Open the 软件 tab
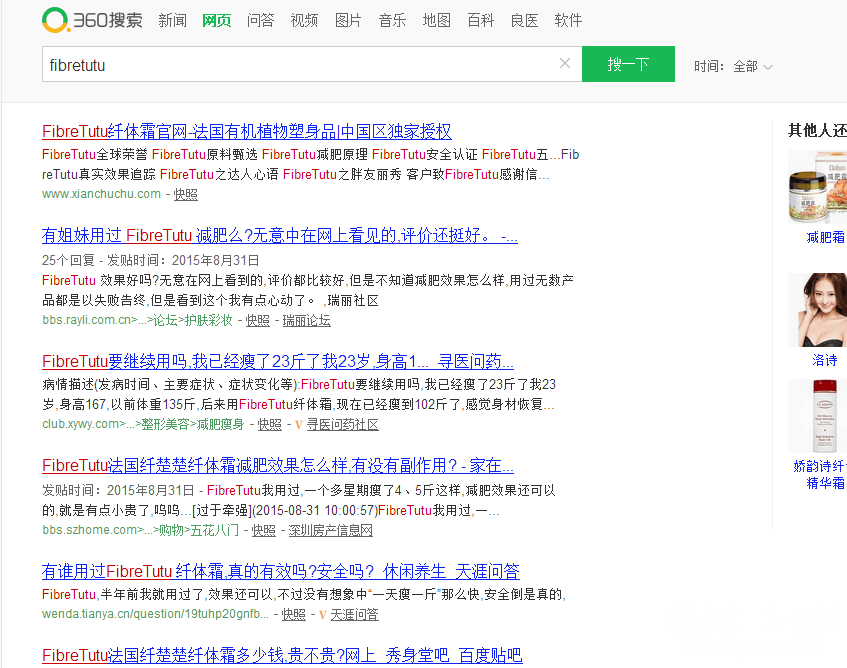 point(568,21)
